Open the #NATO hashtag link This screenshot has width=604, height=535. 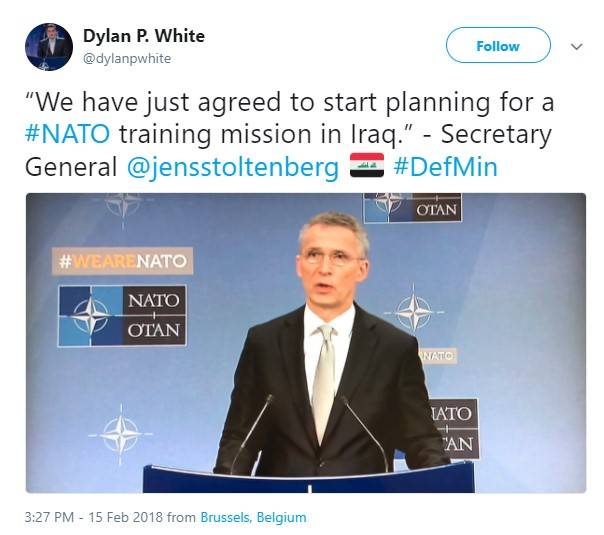[67, 134]
